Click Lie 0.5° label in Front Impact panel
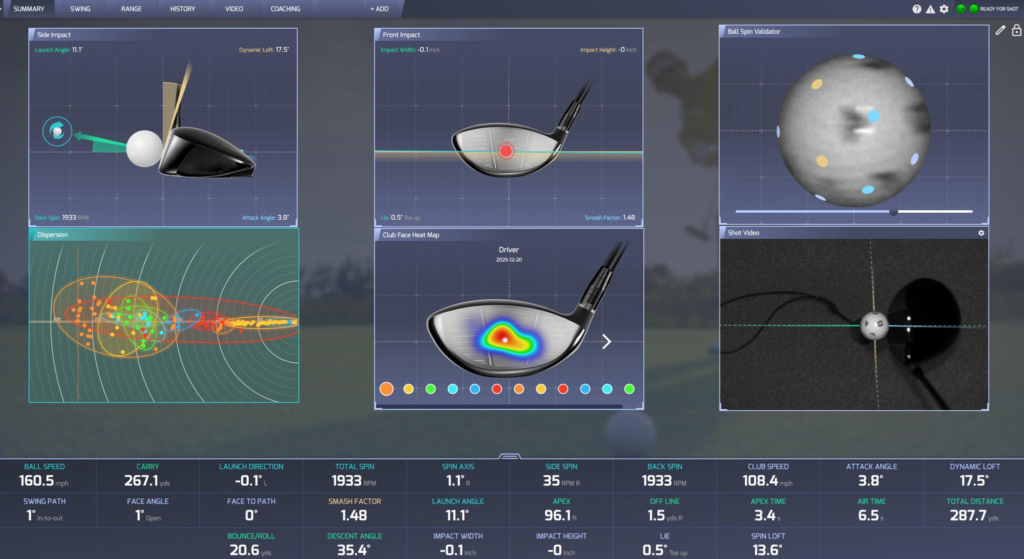This screenshot has height=559, width=1024. pyautogui.click(x=400, y=217)
